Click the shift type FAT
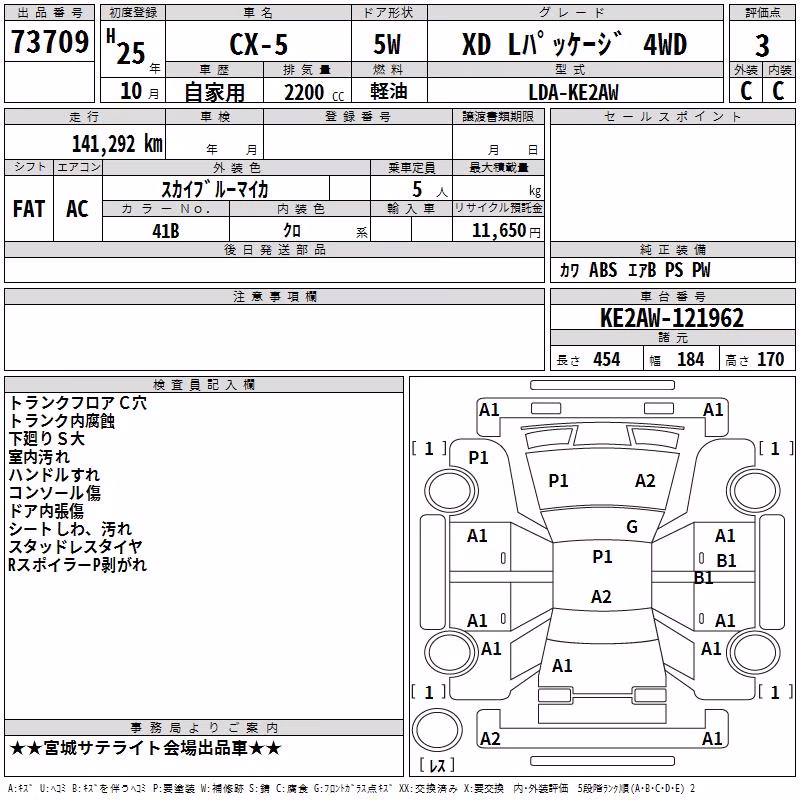Screen dimensions: 800x800 pos(29,209)
